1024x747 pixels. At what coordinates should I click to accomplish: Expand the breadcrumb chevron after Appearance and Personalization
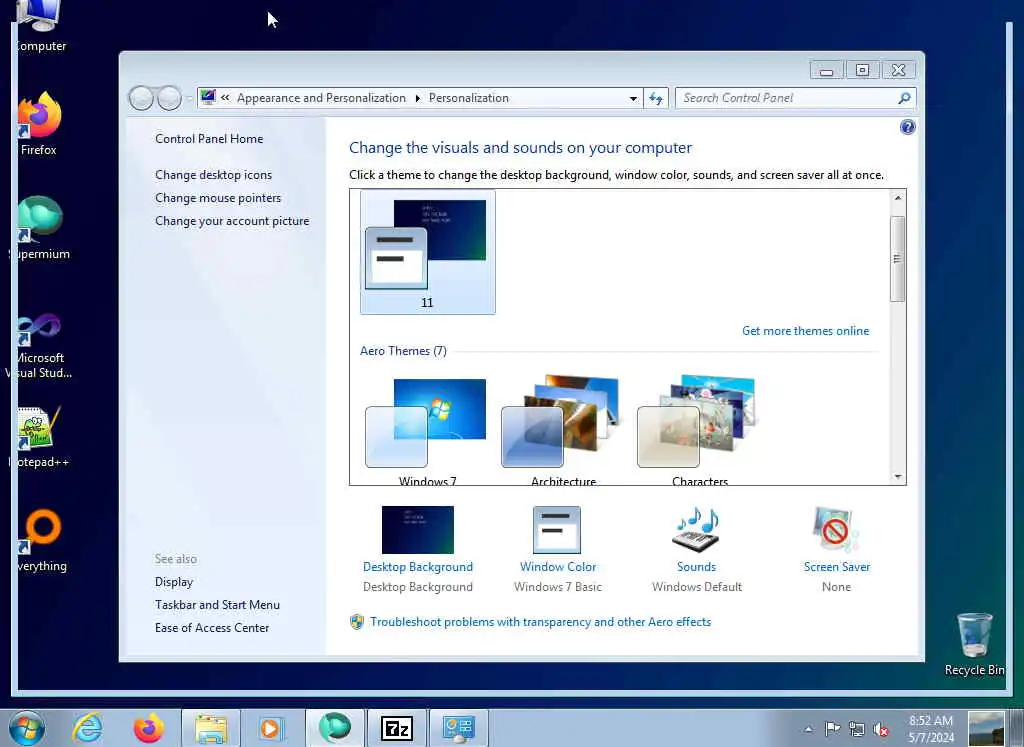[418, 99]
